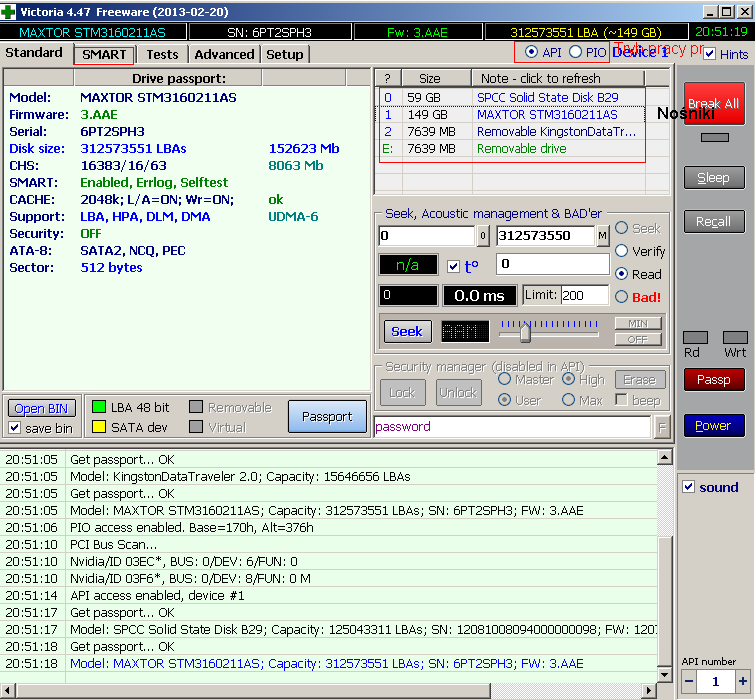Select the User radio option
The height and width of the screenshot is (700, 755).
(x=504, y=400)
